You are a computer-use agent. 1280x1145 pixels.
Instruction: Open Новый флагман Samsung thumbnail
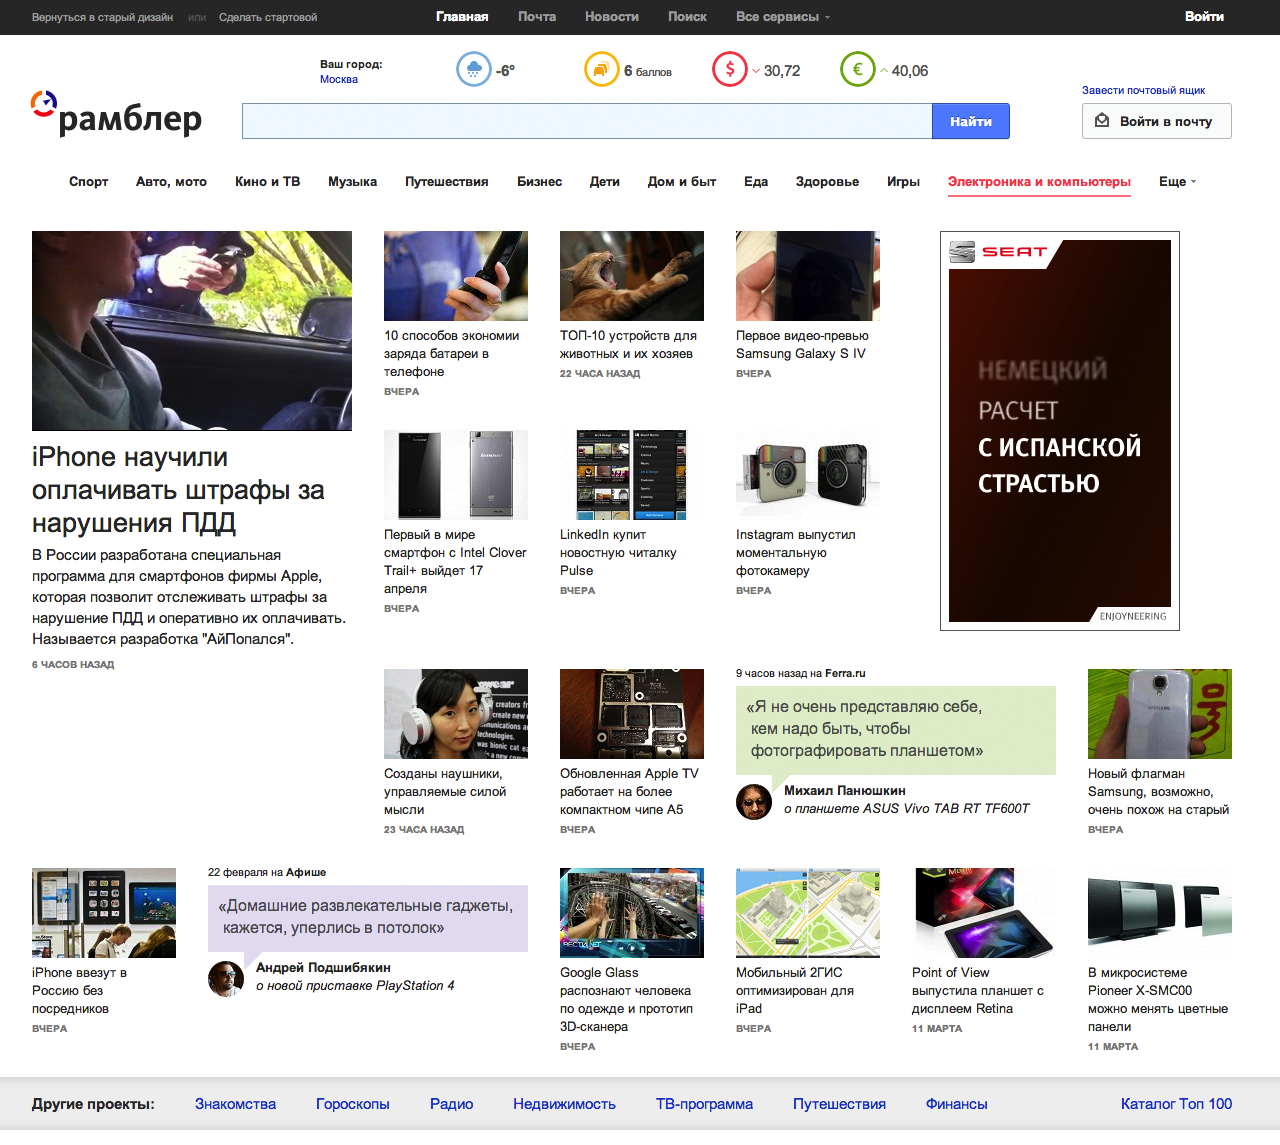1160,714
